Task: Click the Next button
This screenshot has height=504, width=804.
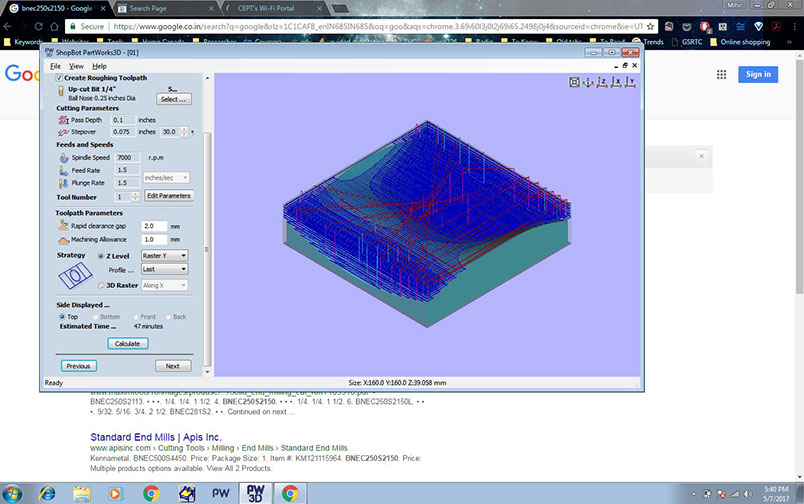Action: point(173,366)
